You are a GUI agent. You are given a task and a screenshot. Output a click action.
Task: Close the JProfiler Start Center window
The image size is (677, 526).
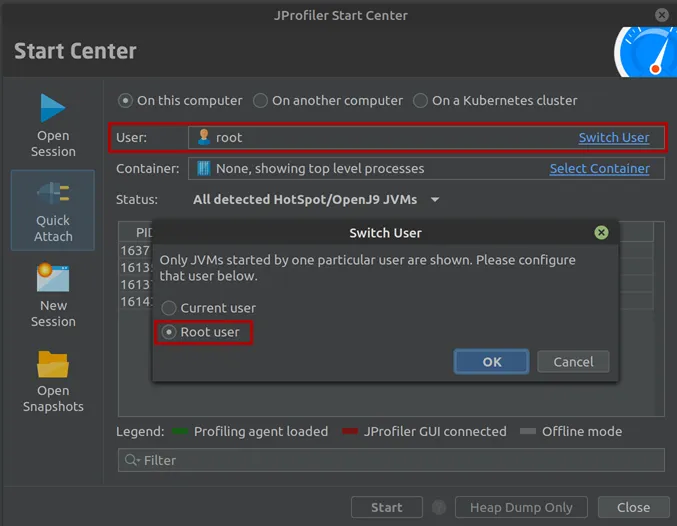coord(661,15)
